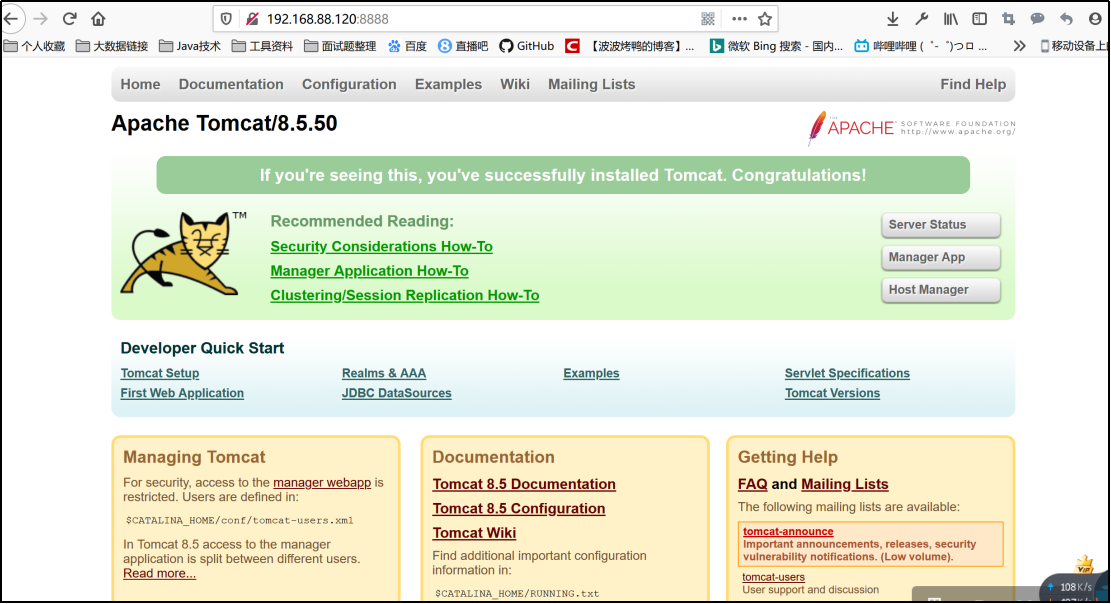
Task: Click the shield tracking protection icon
Action: (x=226, y=19)
